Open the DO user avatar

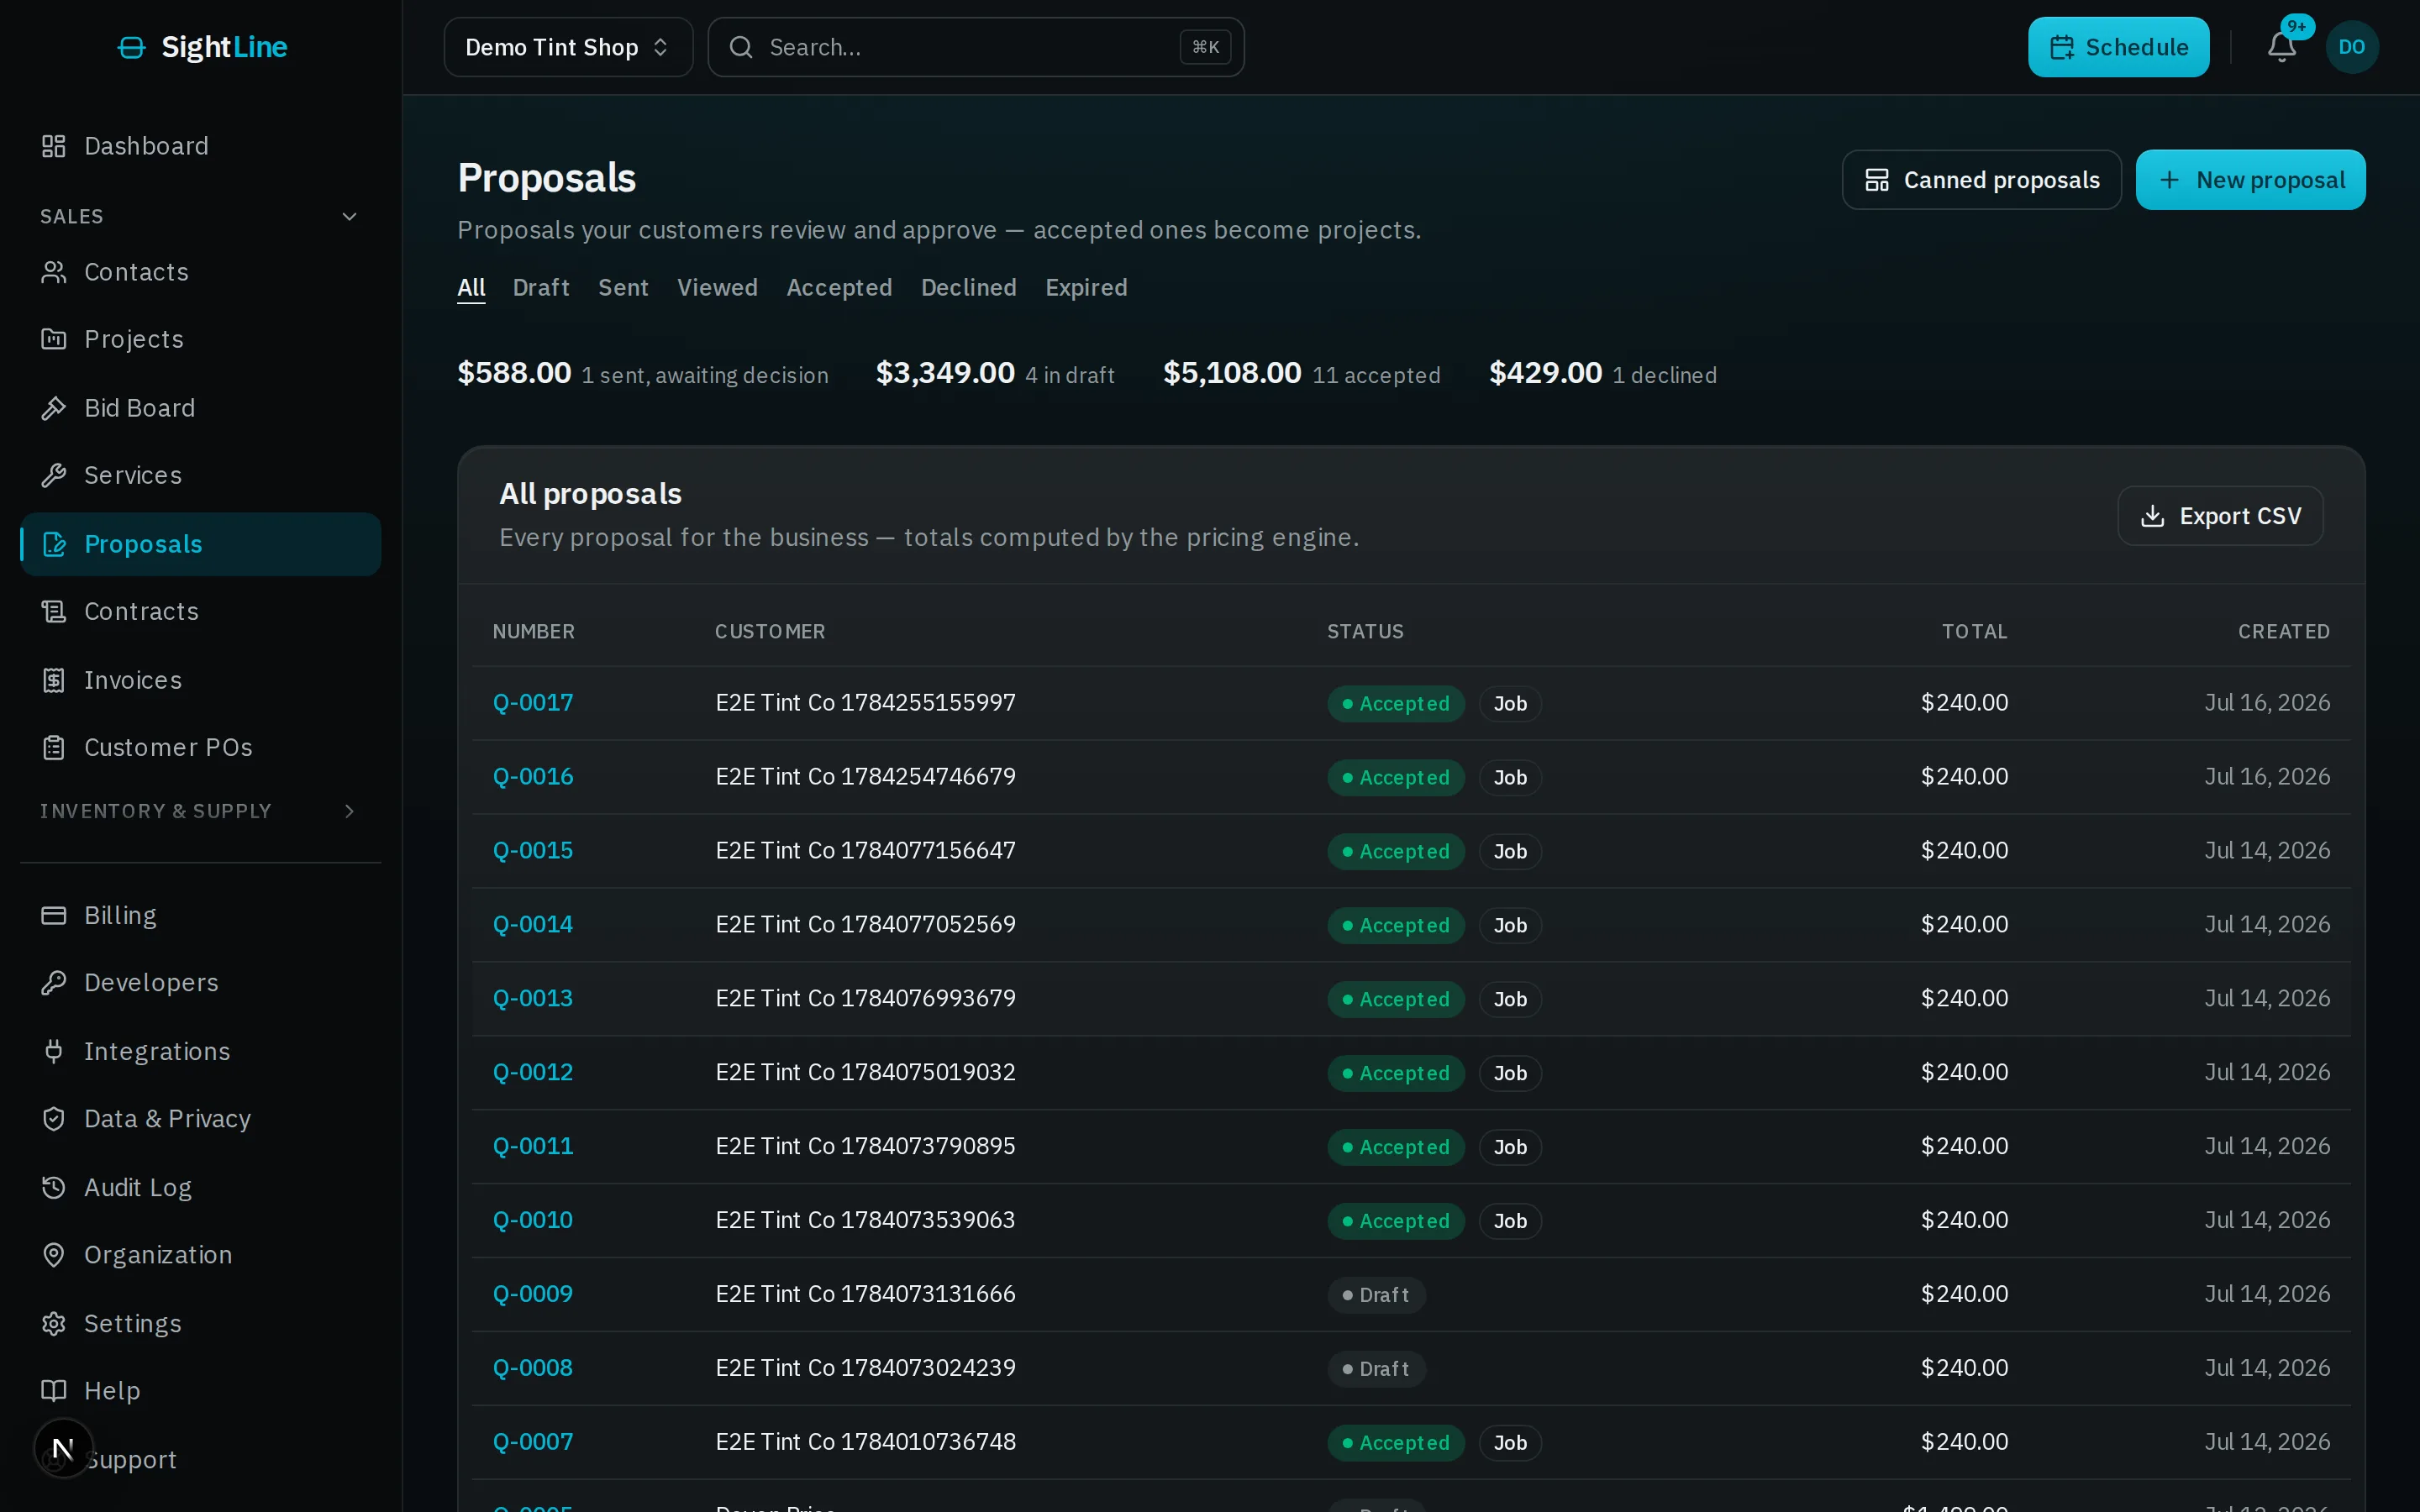pos(2352,47)
